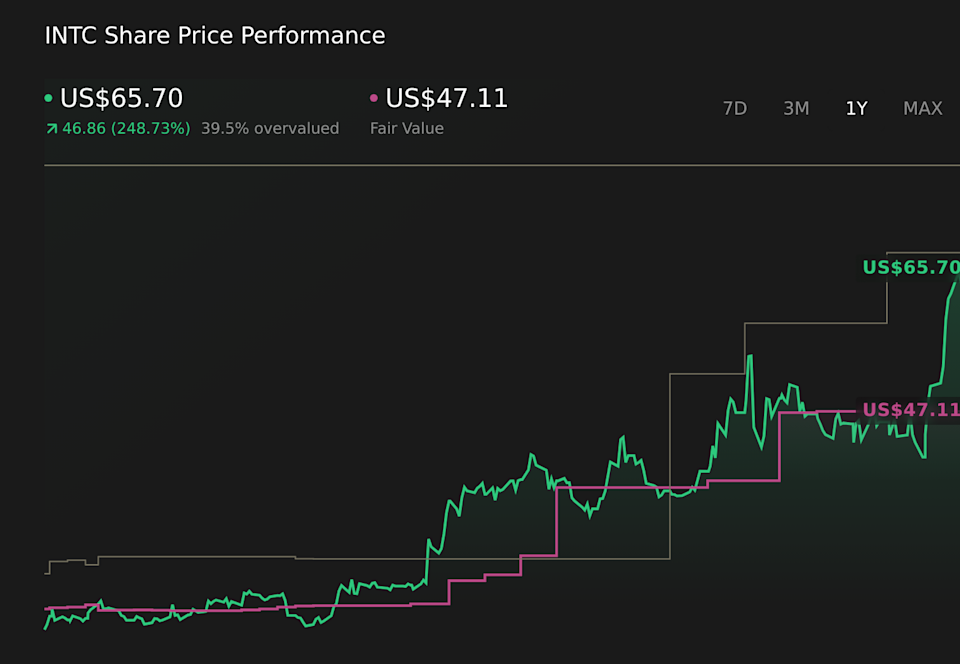Switch to the 3M time range

pyautogui.click(x=796, y=108)
